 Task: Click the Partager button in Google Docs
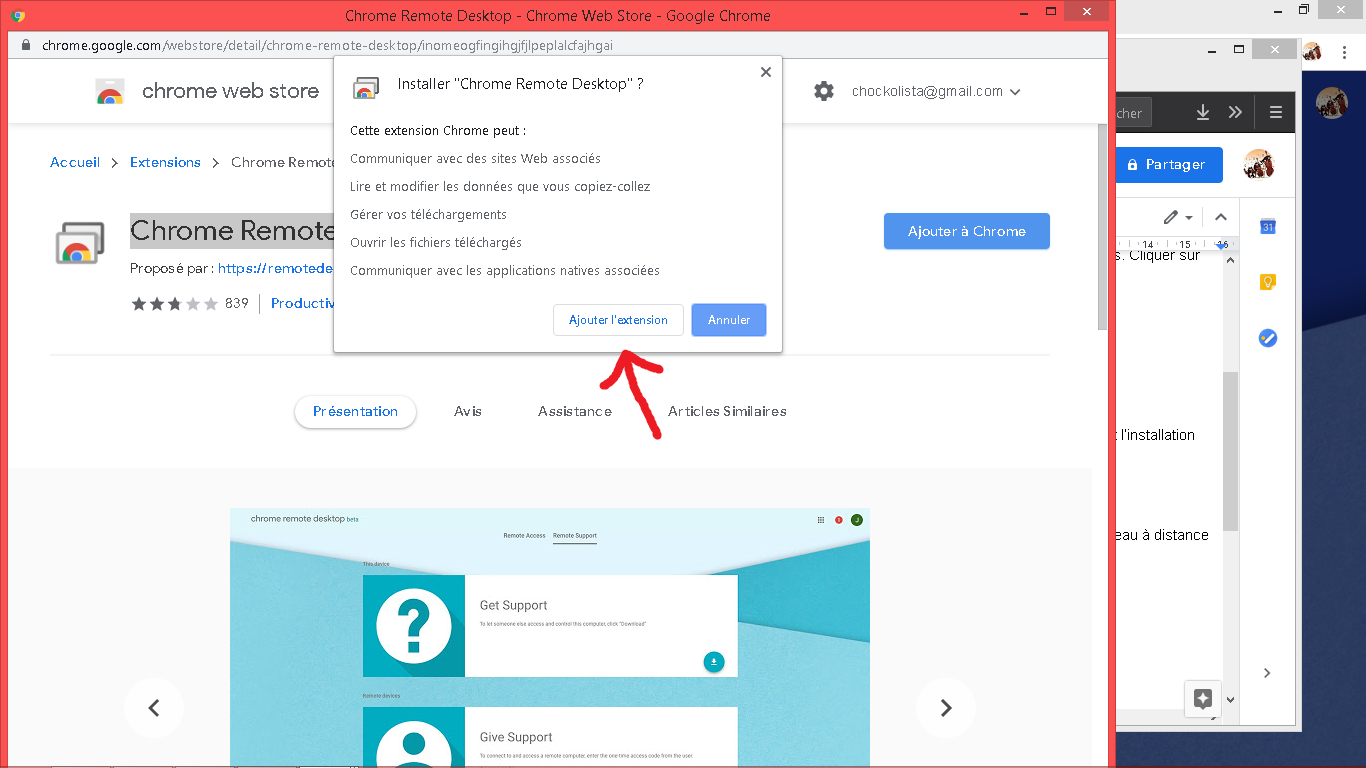point(1169,164)
